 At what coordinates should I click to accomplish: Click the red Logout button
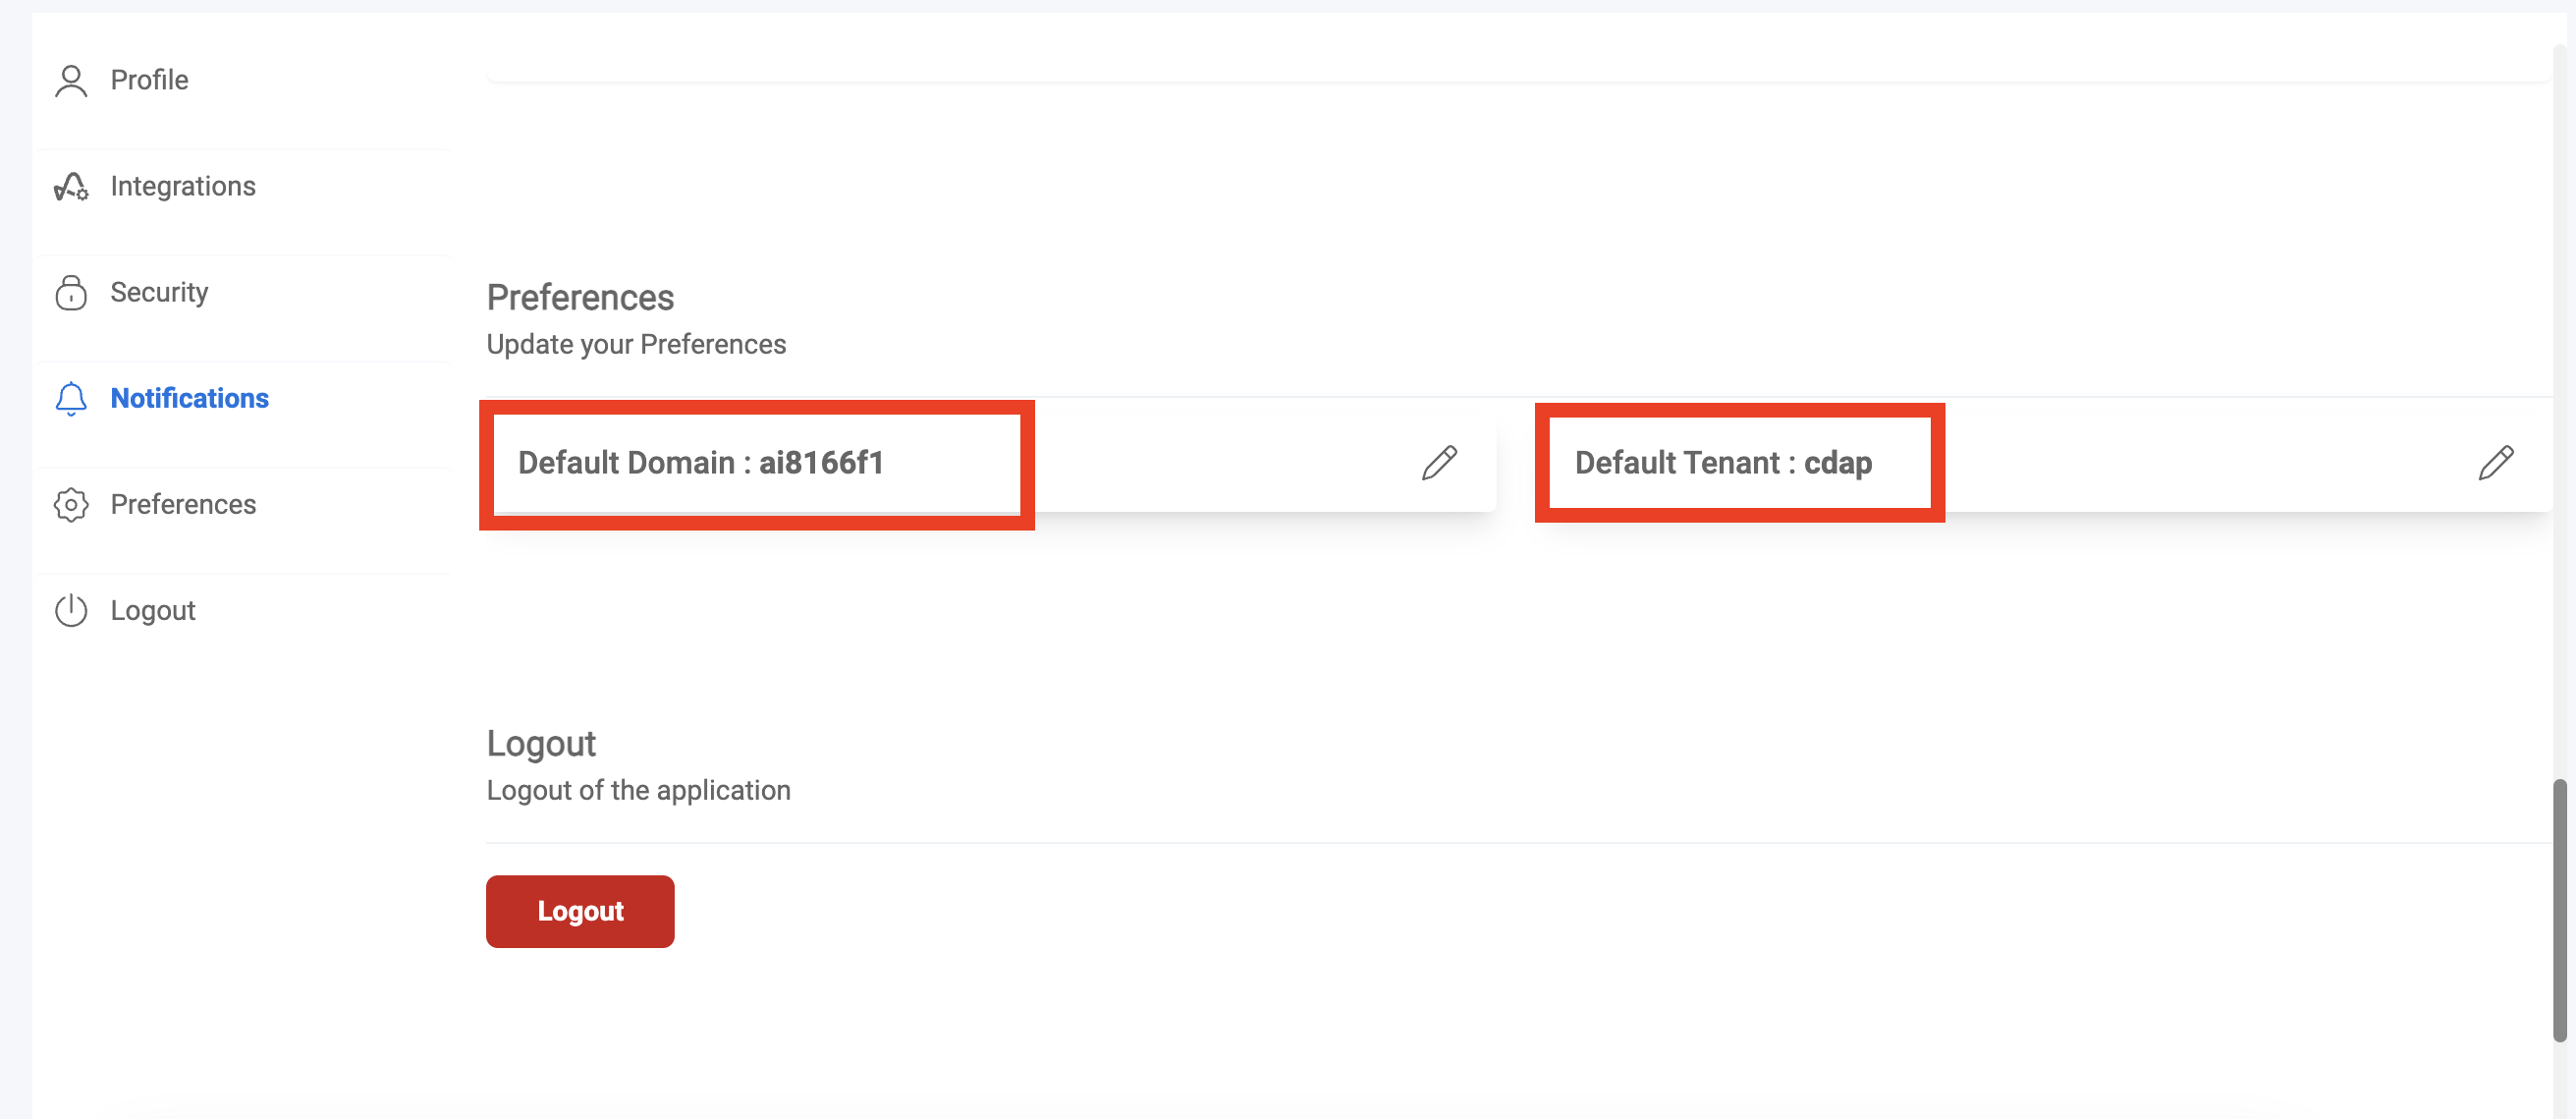[580, 911]
